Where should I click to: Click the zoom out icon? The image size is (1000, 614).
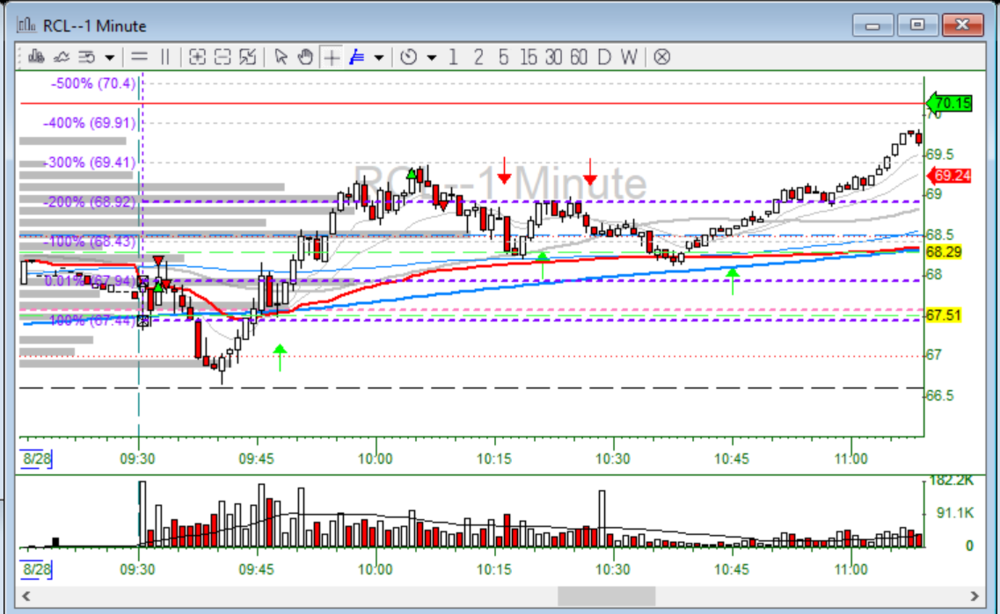(222, 57)
